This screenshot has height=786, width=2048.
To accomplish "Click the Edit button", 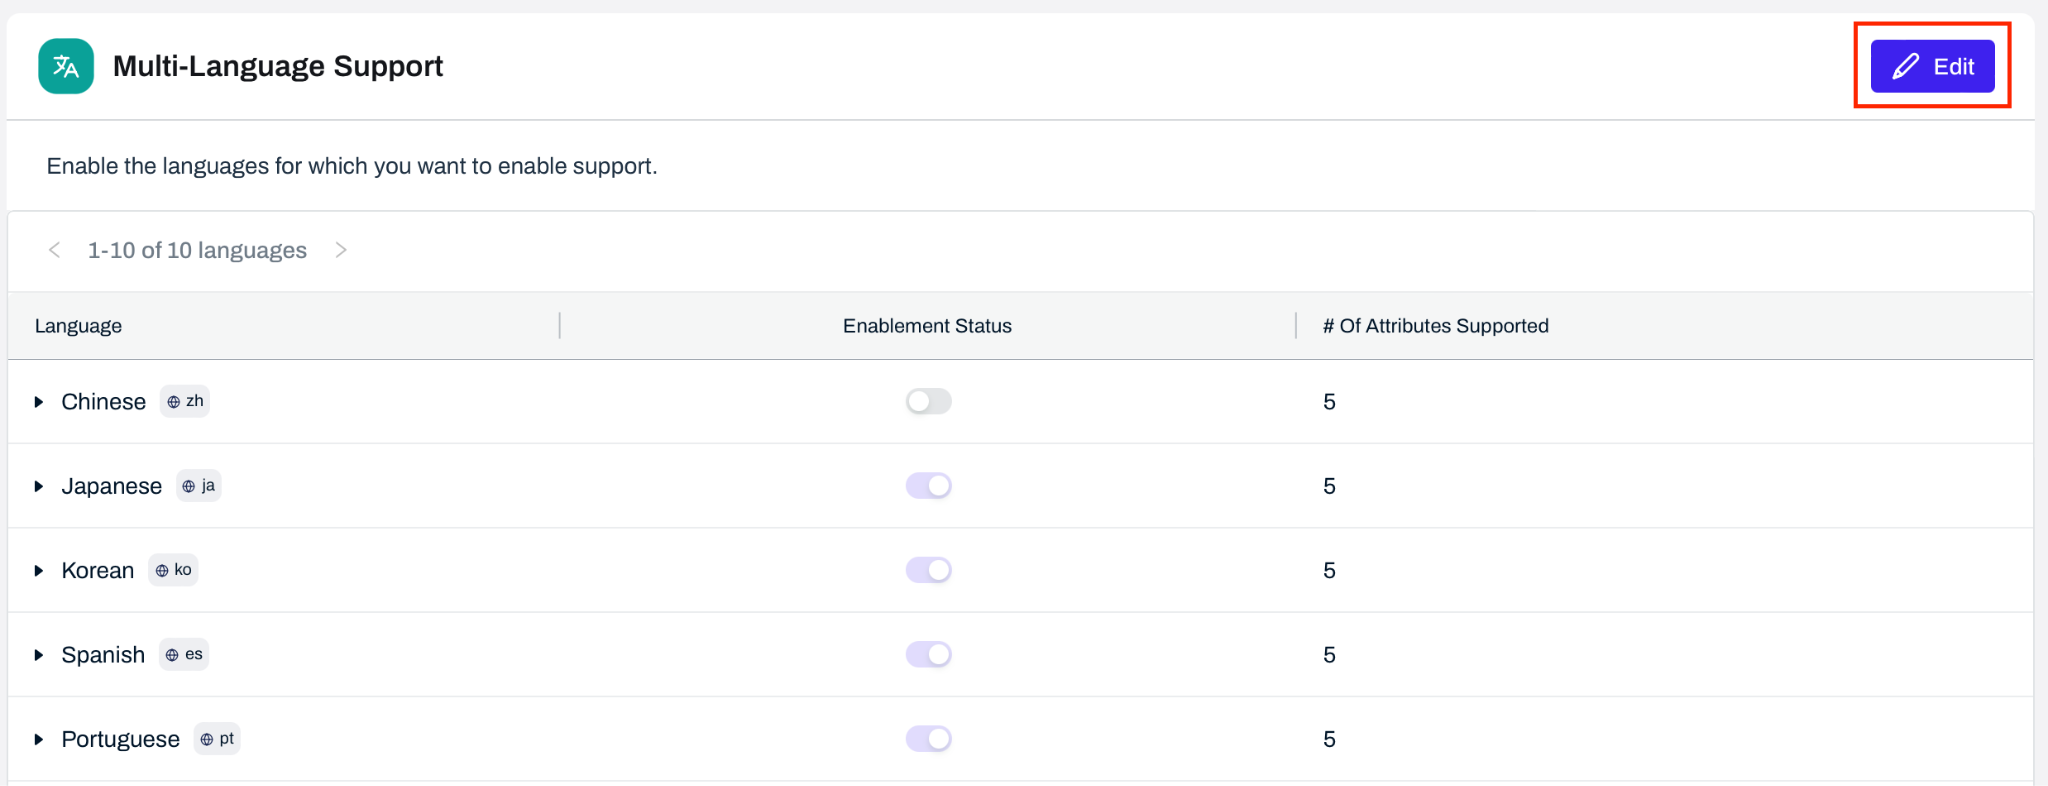I will pos(1932,66).
